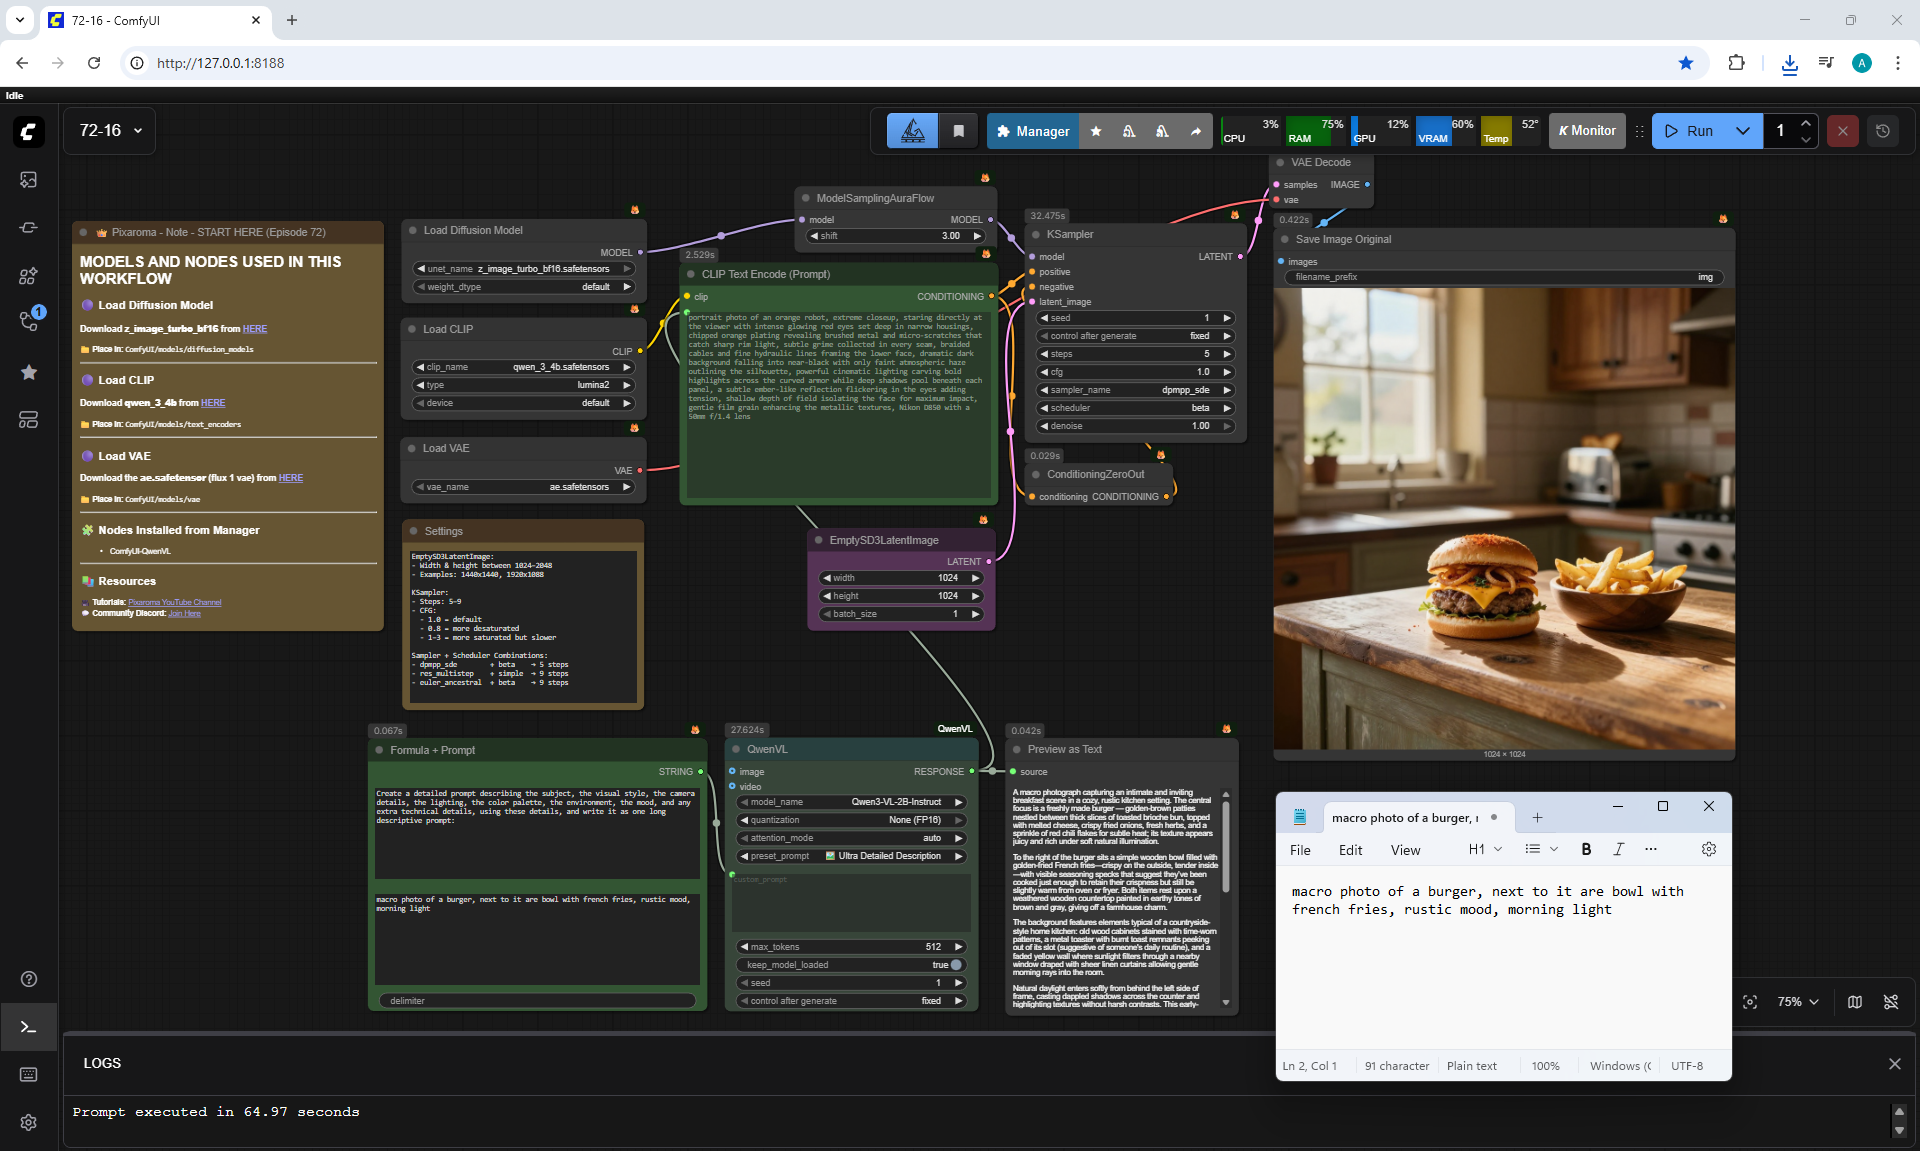
Task: Open the sidebar settings gear
Action: 28,1122
